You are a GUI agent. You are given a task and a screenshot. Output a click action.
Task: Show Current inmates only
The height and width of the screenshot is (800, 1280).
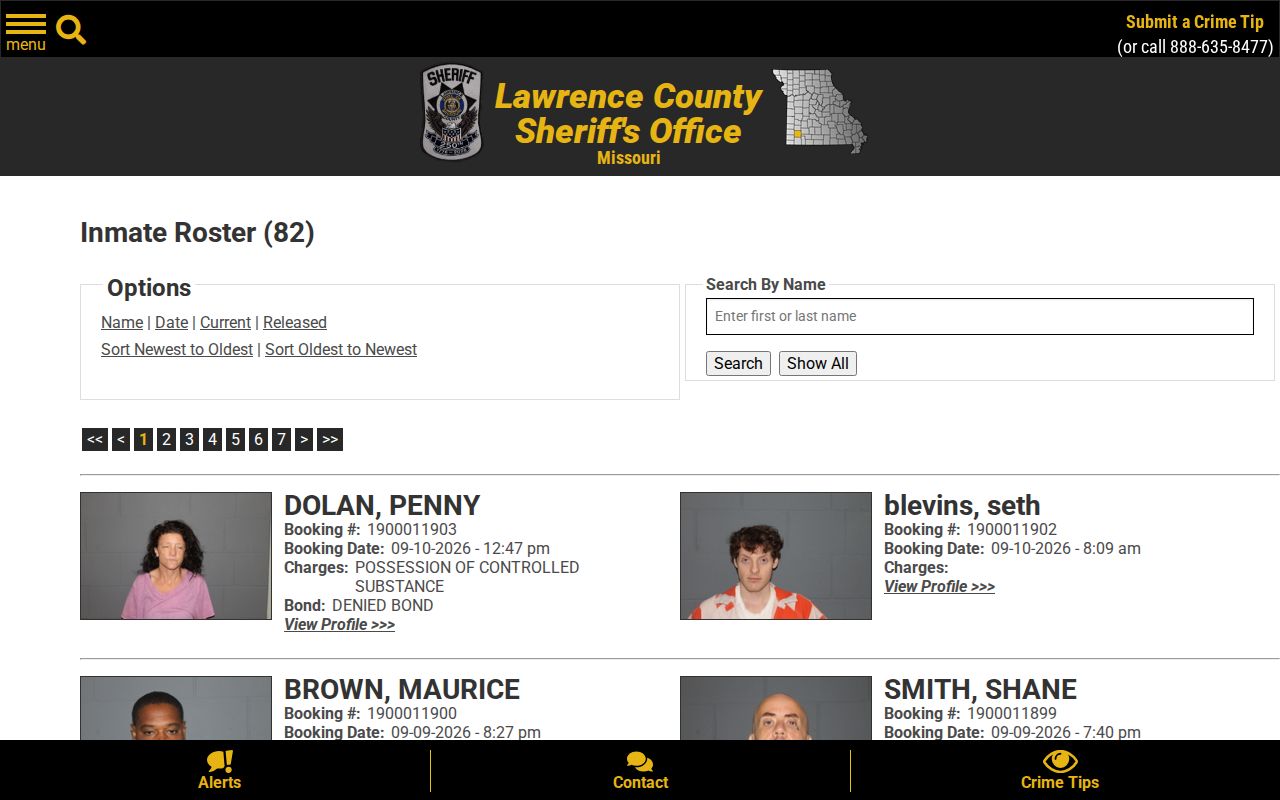[225, 322]
